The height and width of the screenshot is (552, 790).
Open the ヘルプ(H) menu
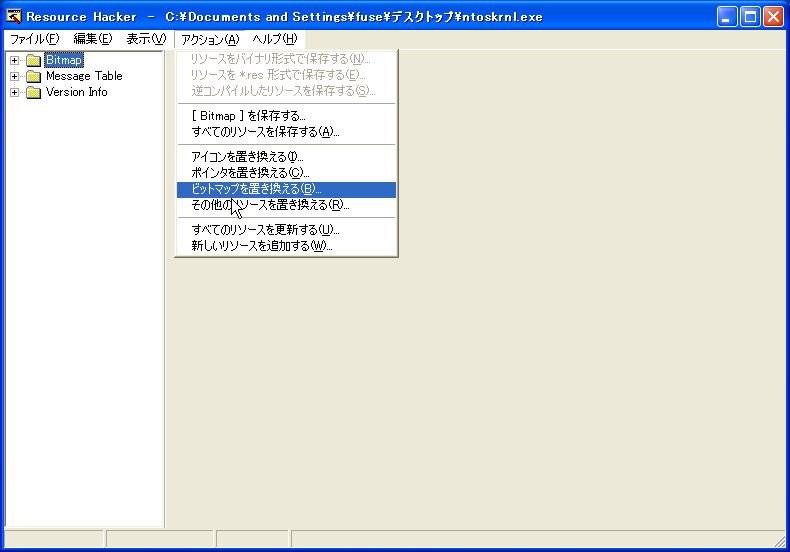[x=275, y=39]
